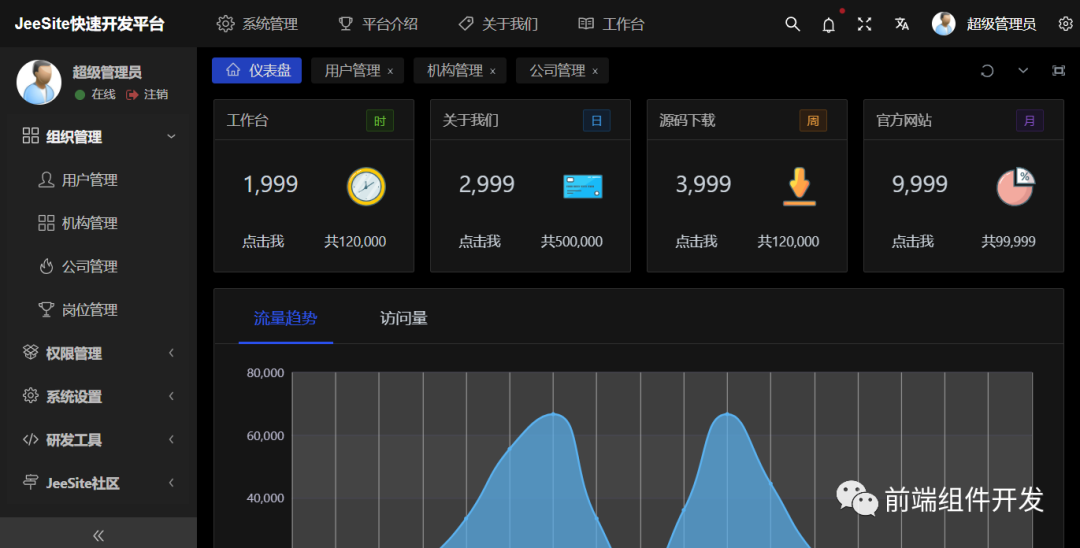This screenshot has height=548, width=1080.
Task: Open 平台介绍 top menu
Action: click(377, 24)
